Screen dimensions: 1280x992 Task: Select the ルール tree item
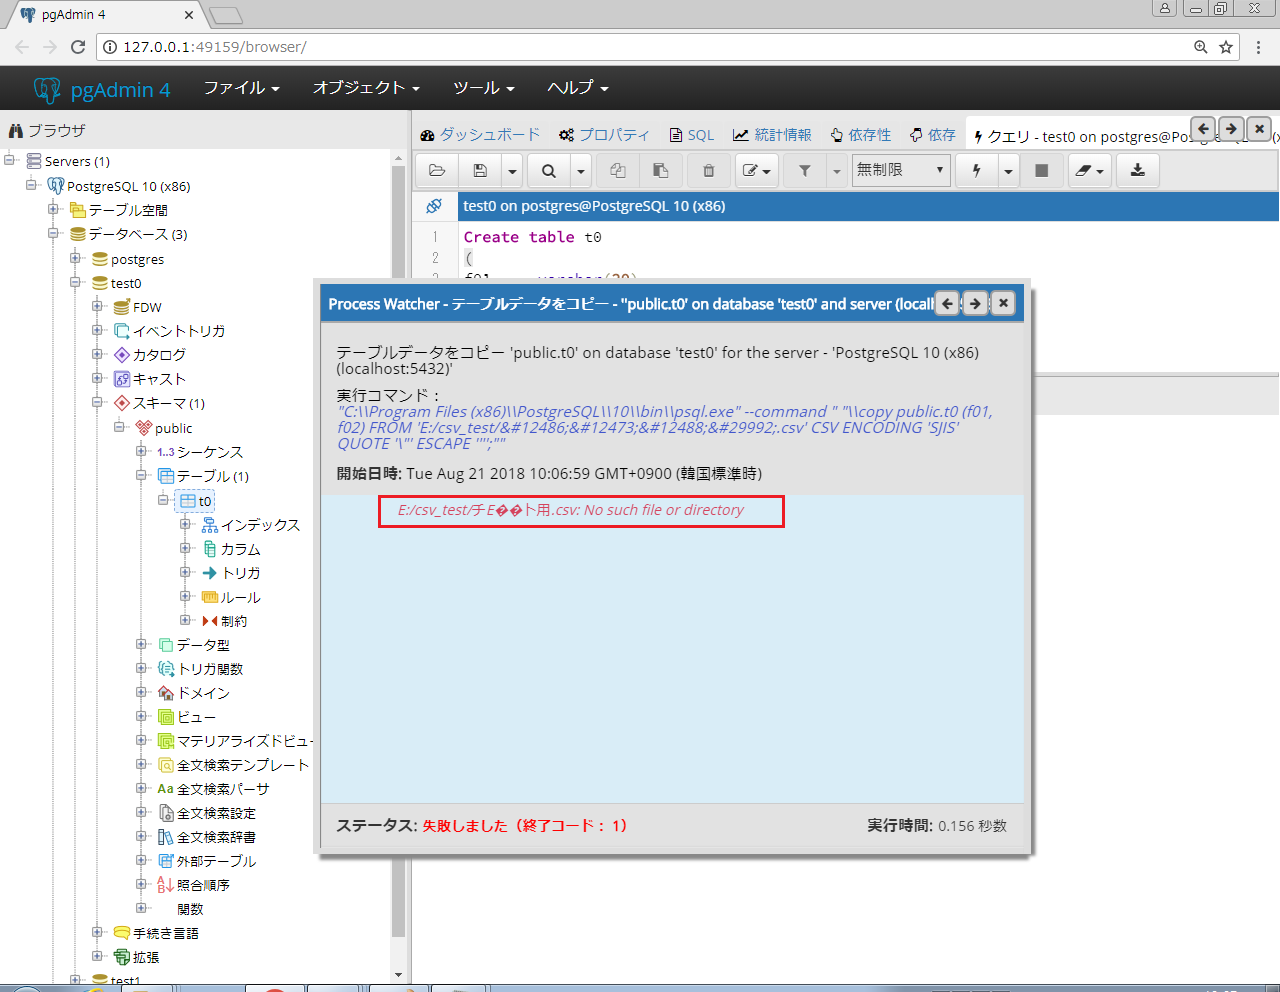[241, 597]
